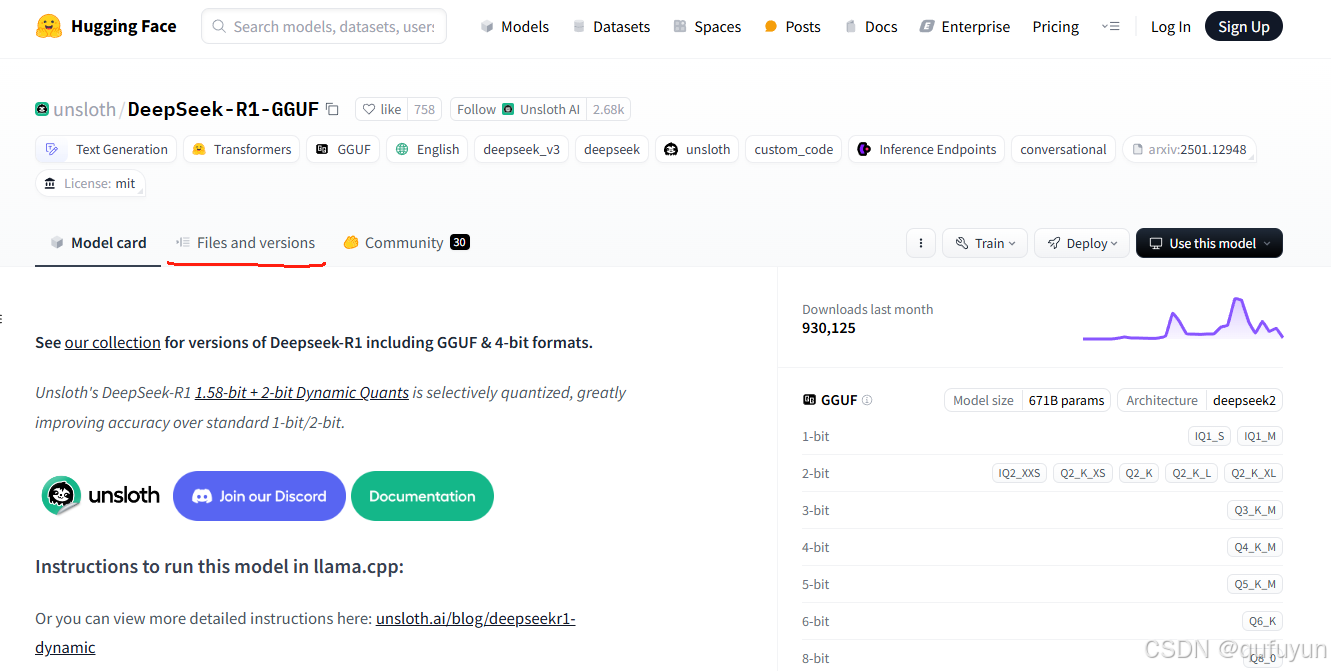Screen dimensions: 1331x671
Task: Select the Q2_K quantization
Action: point(1138,473)
